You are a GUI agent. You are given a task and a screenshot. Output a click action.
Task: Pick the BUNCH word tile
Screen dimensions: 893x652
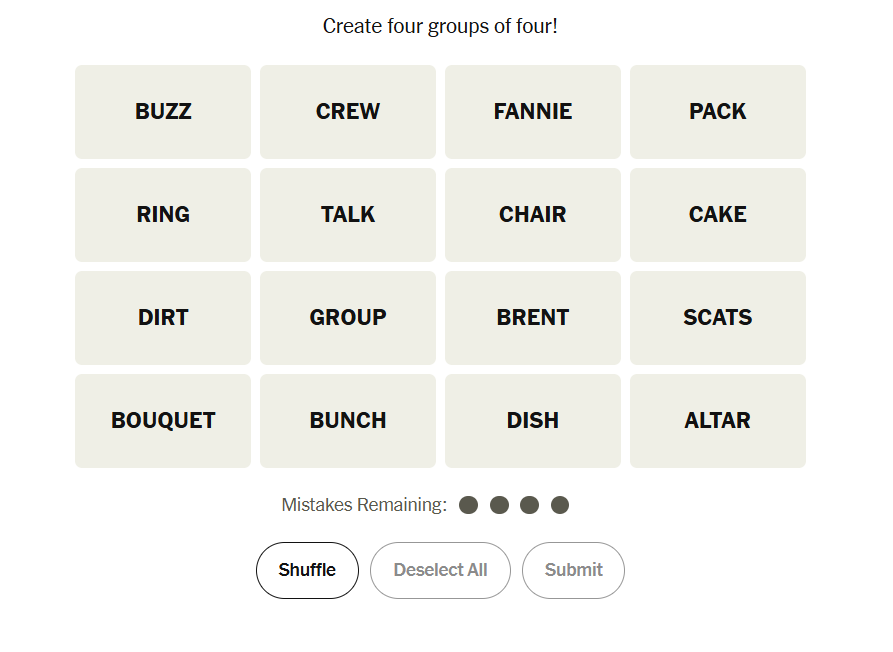[348, 421]
